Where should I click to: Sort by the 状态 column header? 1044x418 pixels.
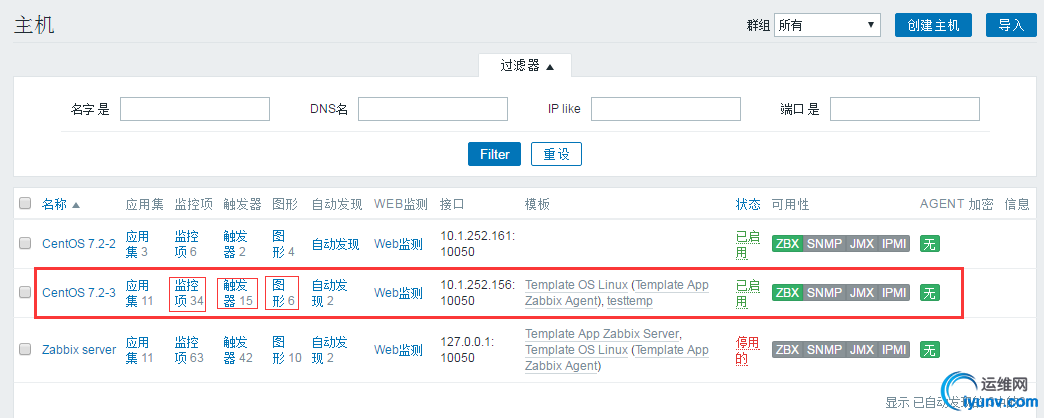pos(748,204)
